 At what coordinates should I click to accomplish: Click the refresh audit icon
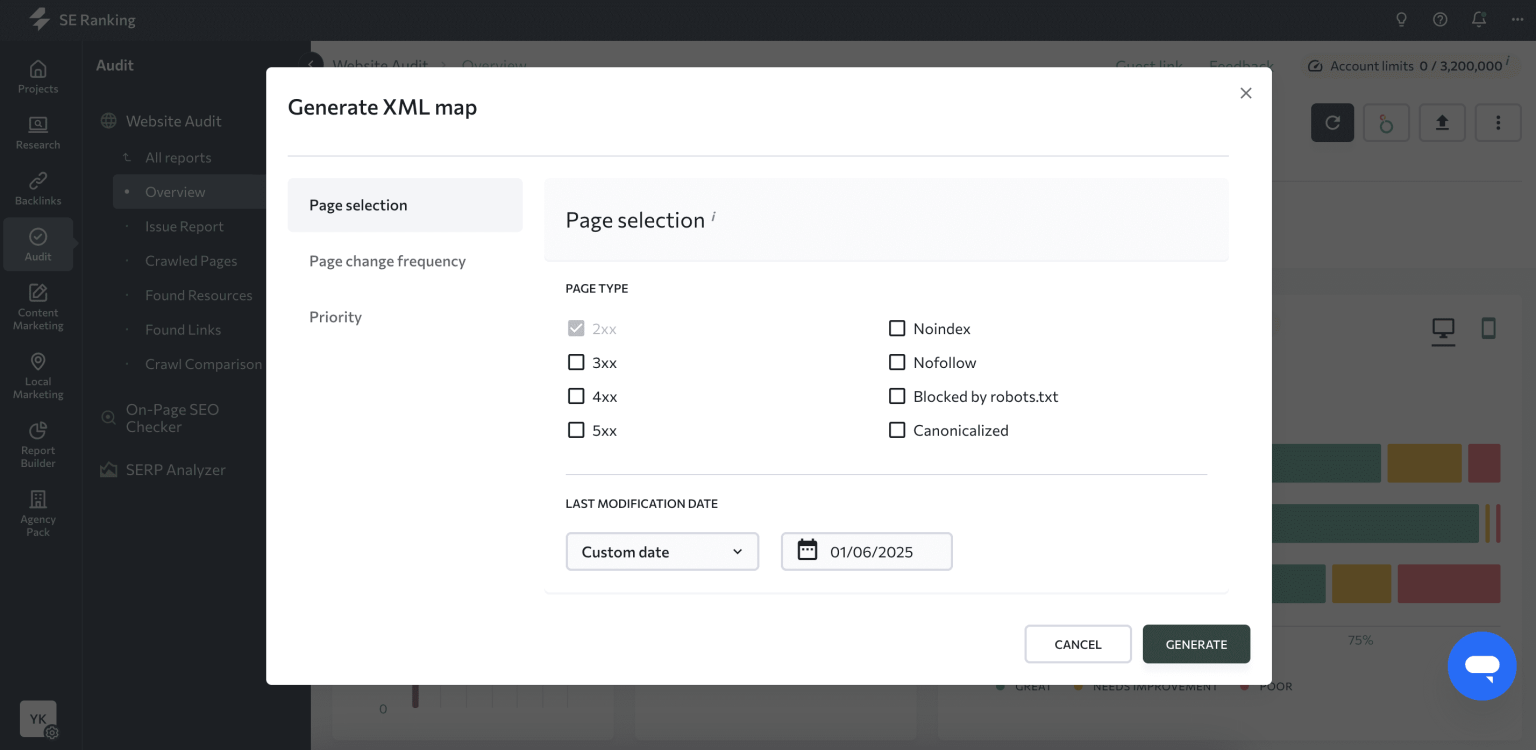(1332, 122)
